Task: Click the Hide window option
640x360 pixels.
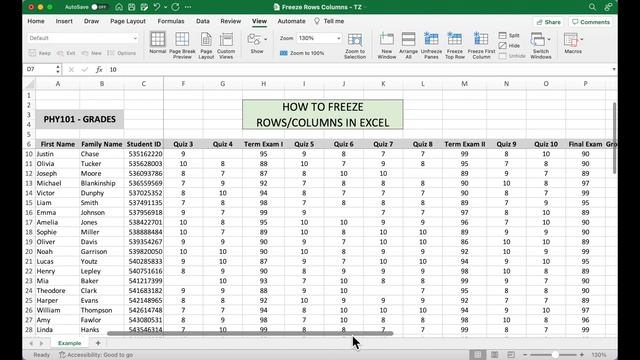Action: pyautogui.click(x=509, y=46)
